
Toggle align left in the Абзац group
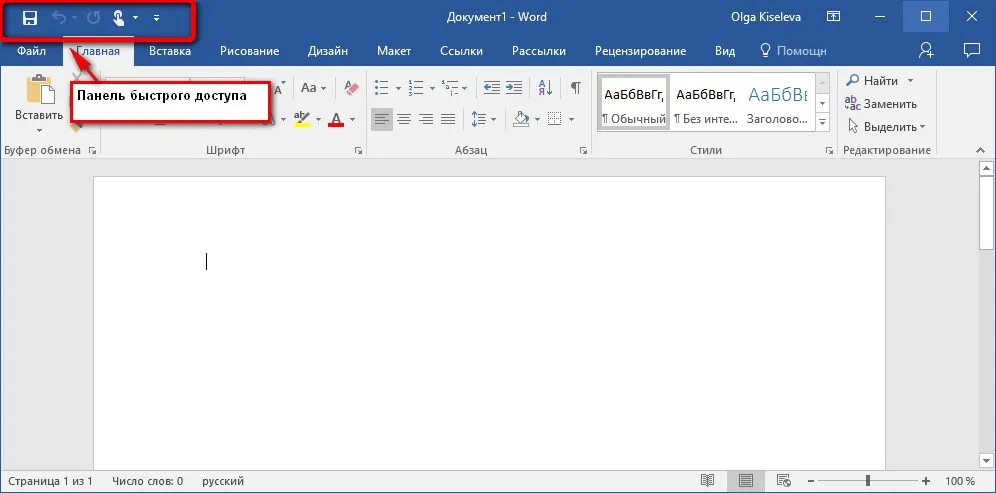(x=382, y=119)
